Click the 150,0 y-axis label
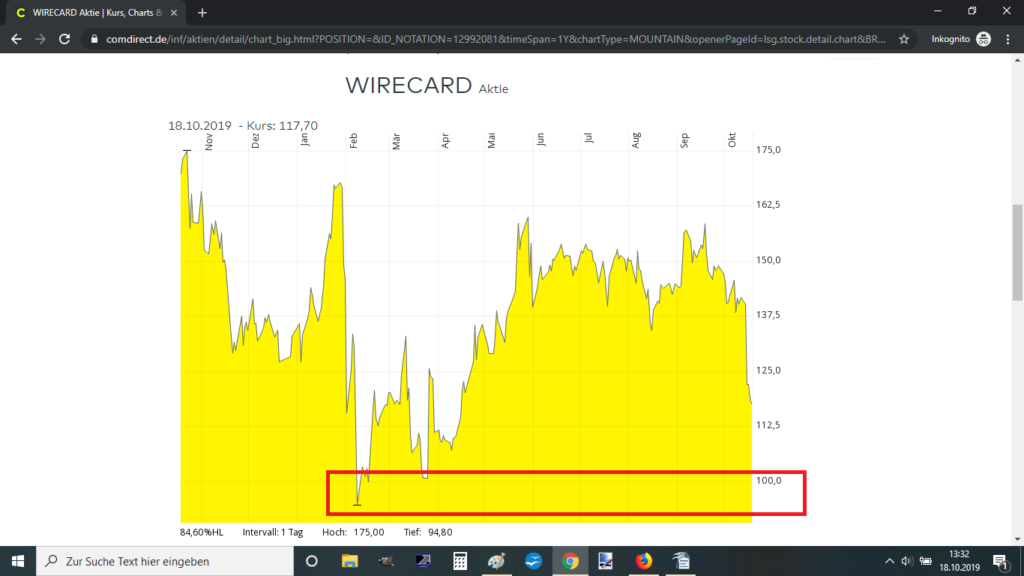The height and width of the screenshot is (576, 1024). pyautogui.click(x=768, y=260)
